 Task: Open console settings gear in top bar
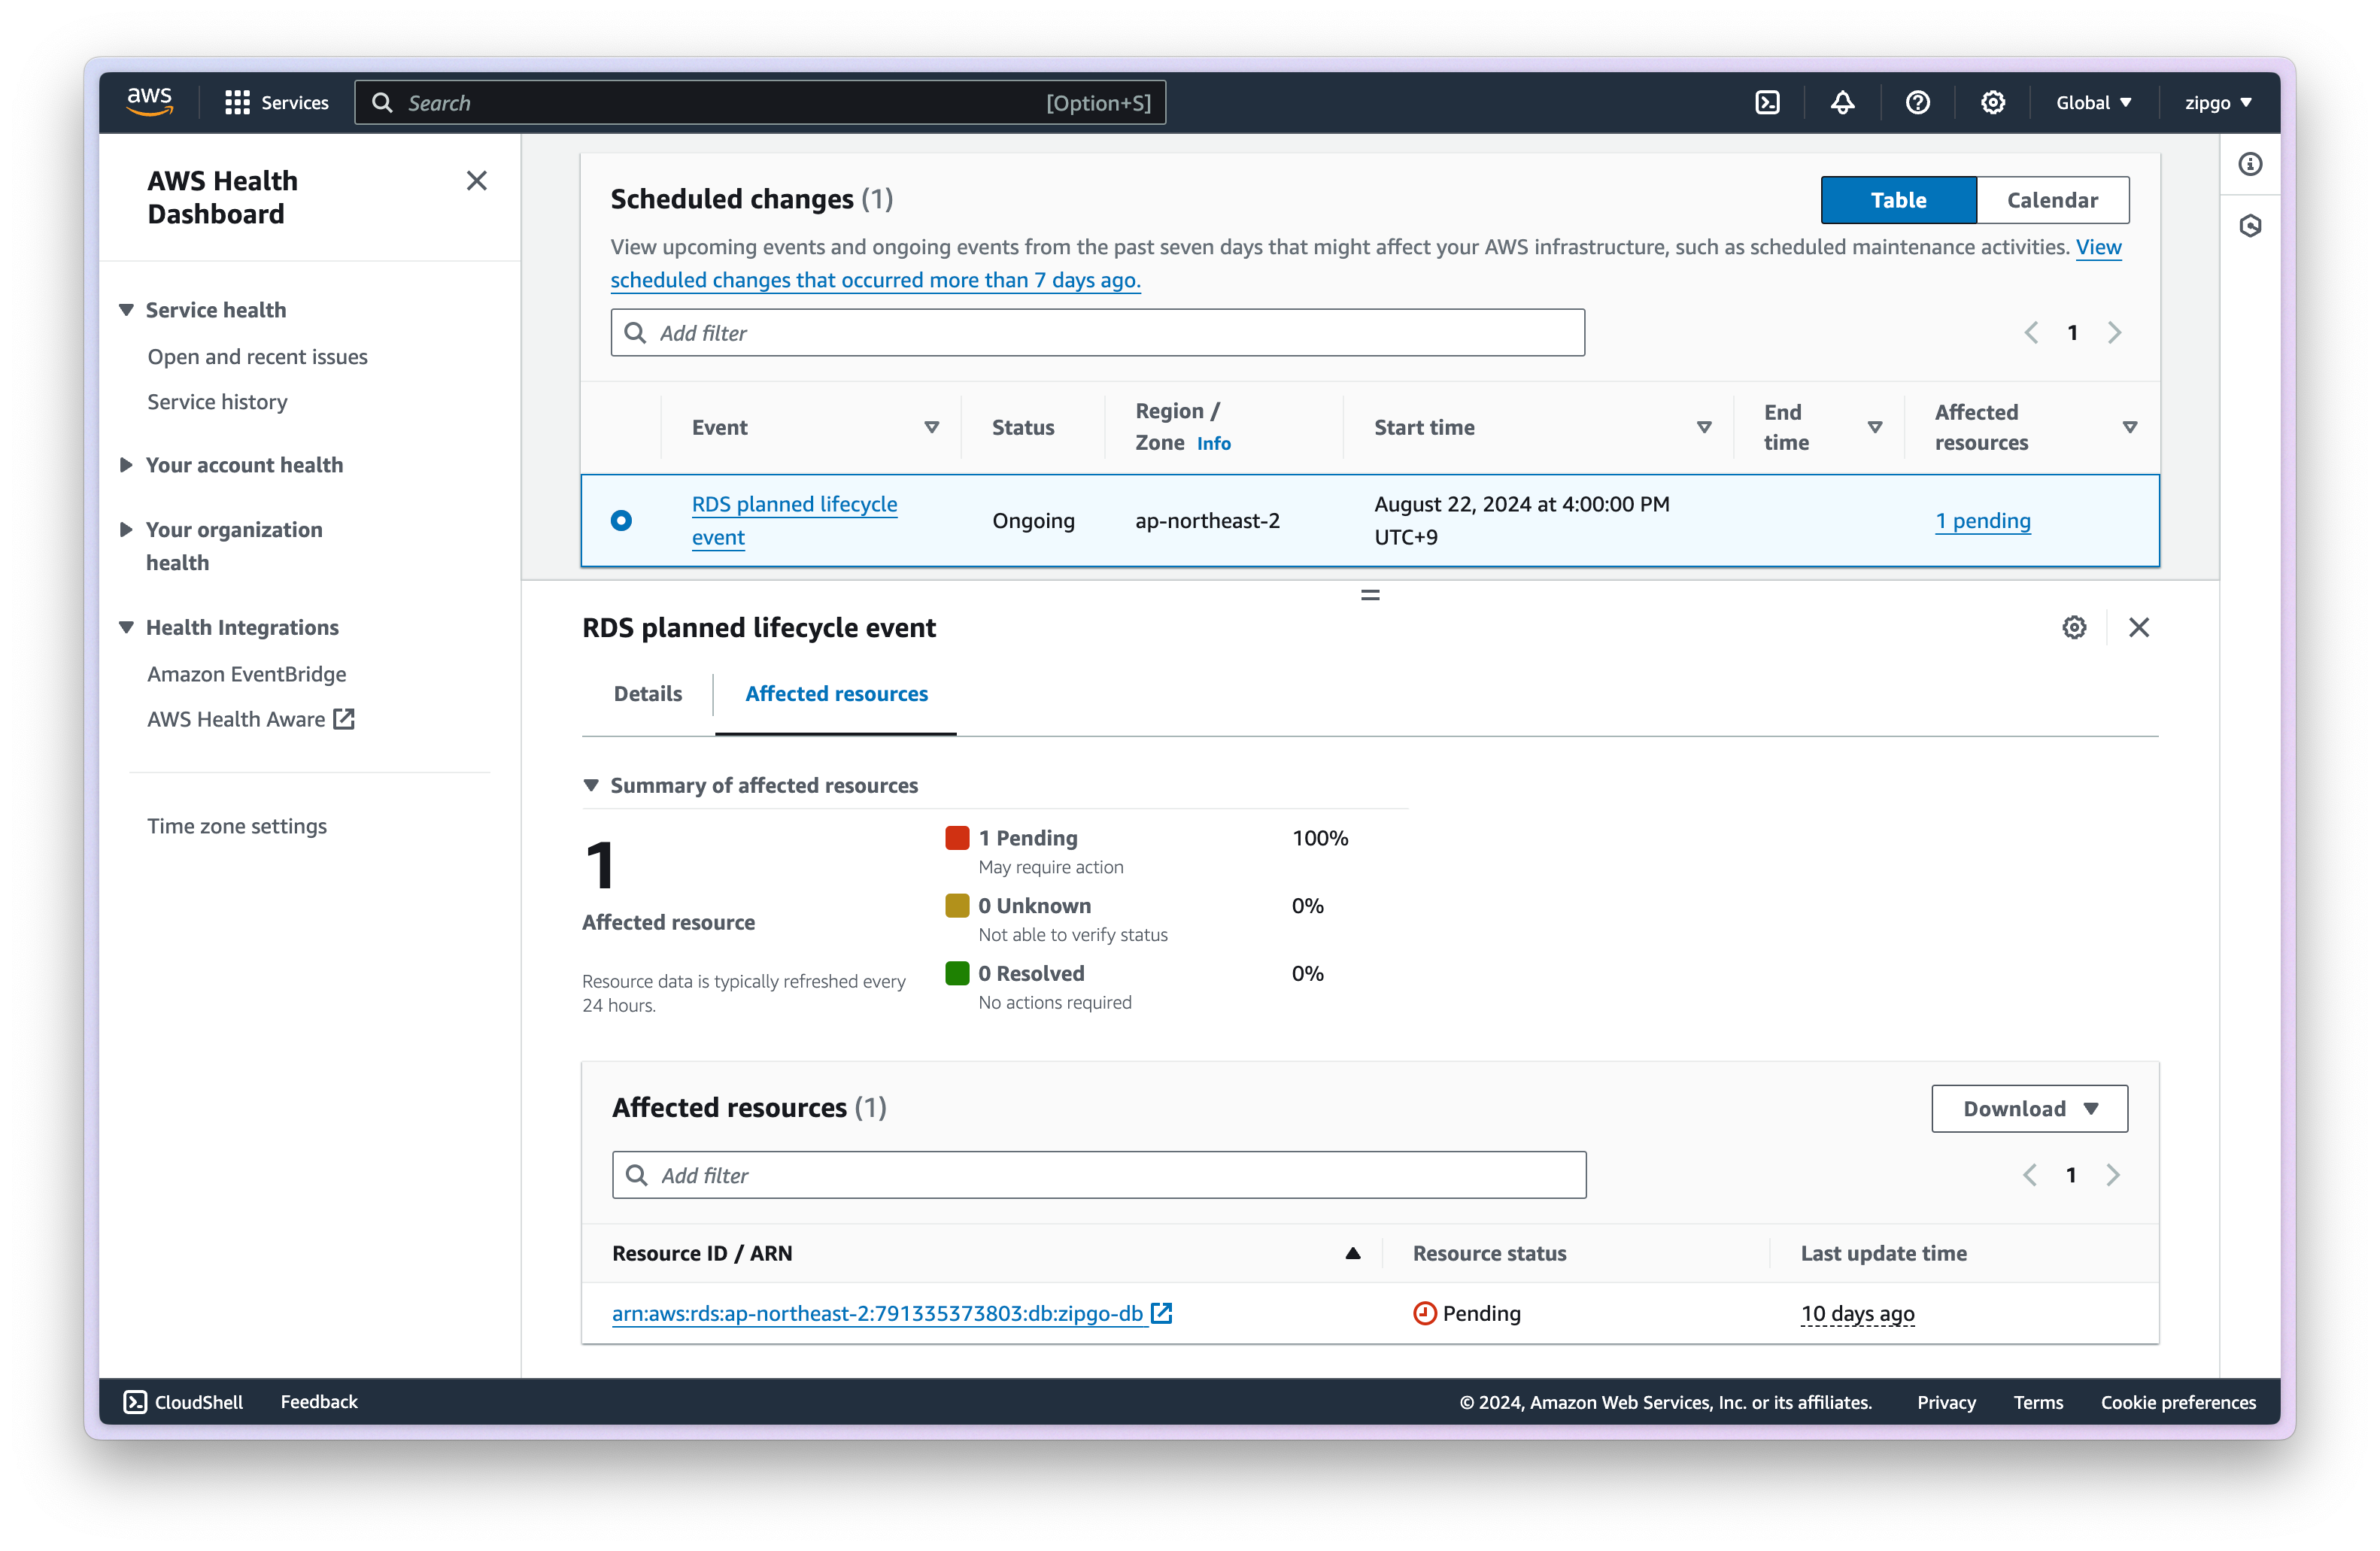[x=1992, y=103]
